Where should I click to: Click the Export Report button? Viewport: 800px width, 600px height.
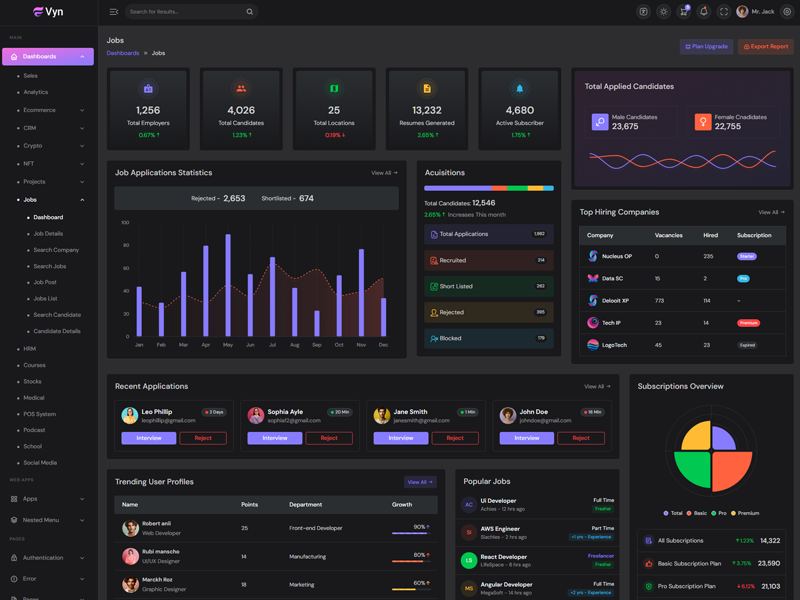[765, 47]
